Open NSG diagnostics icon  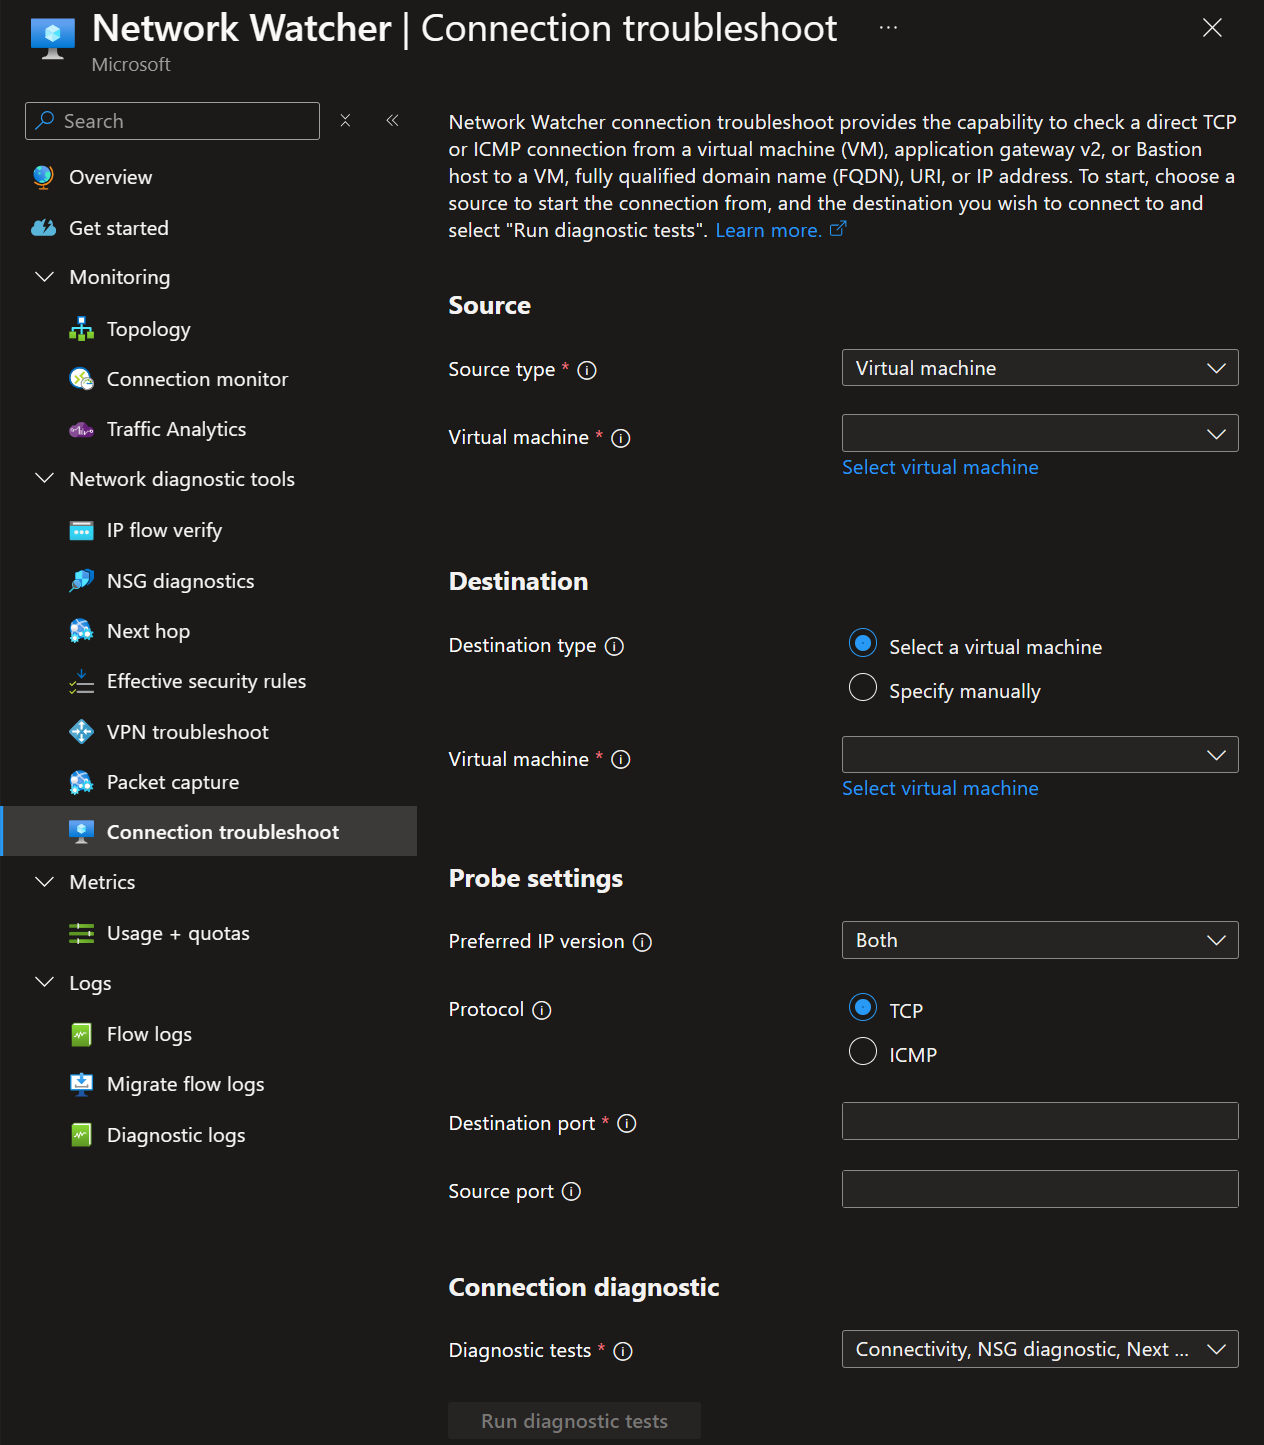(81, 581)
